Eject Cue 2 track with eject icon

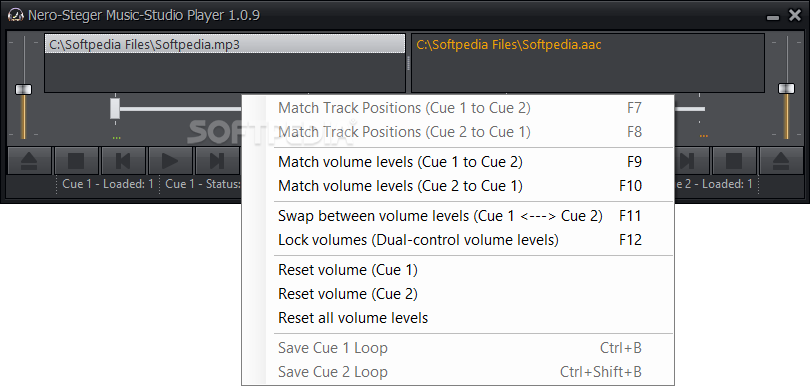781,161
